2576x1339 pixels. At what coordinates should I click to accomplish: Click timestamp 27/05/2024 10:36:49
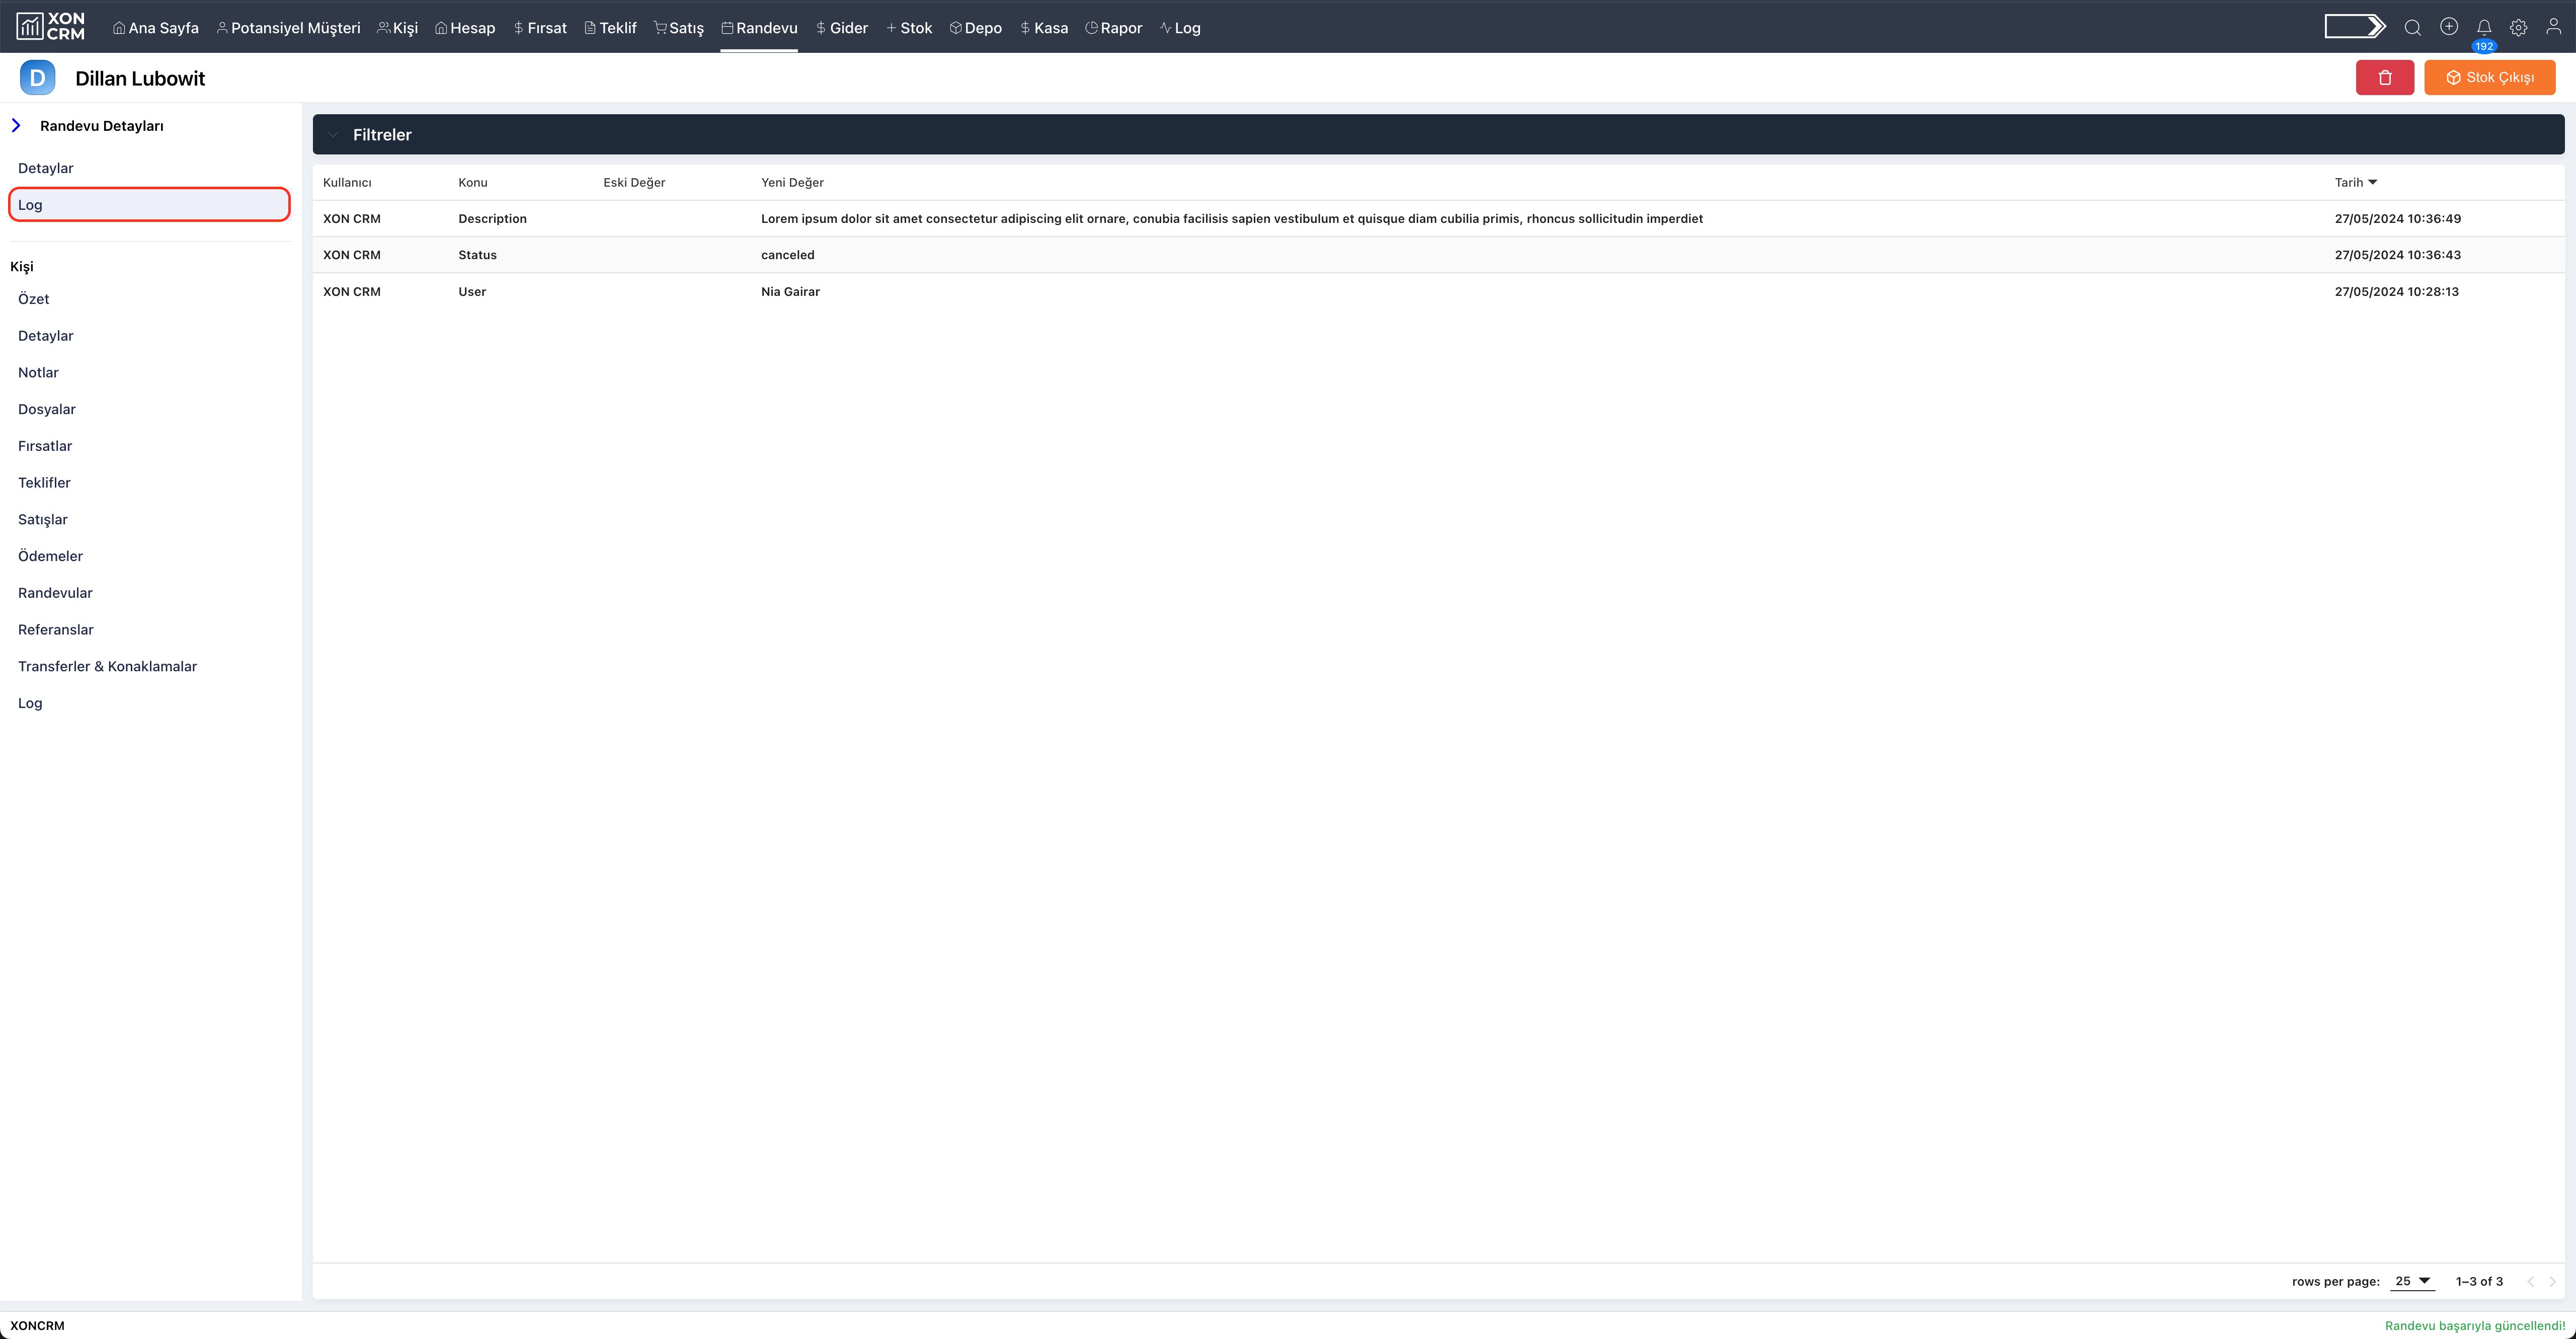pos(2398,218)
